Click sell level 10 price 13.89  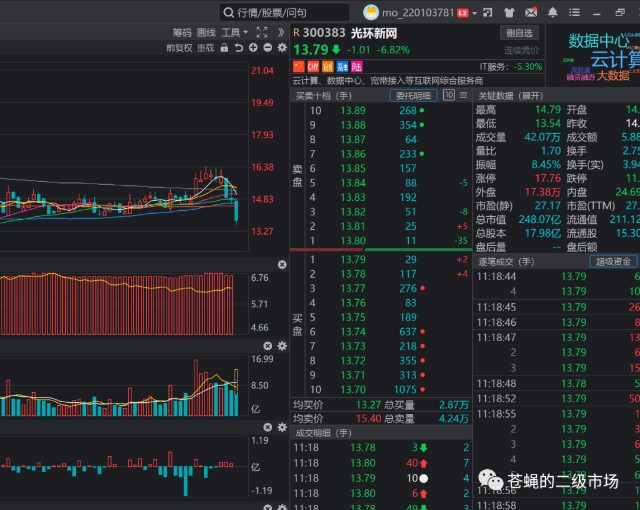[x=353, y=111]
